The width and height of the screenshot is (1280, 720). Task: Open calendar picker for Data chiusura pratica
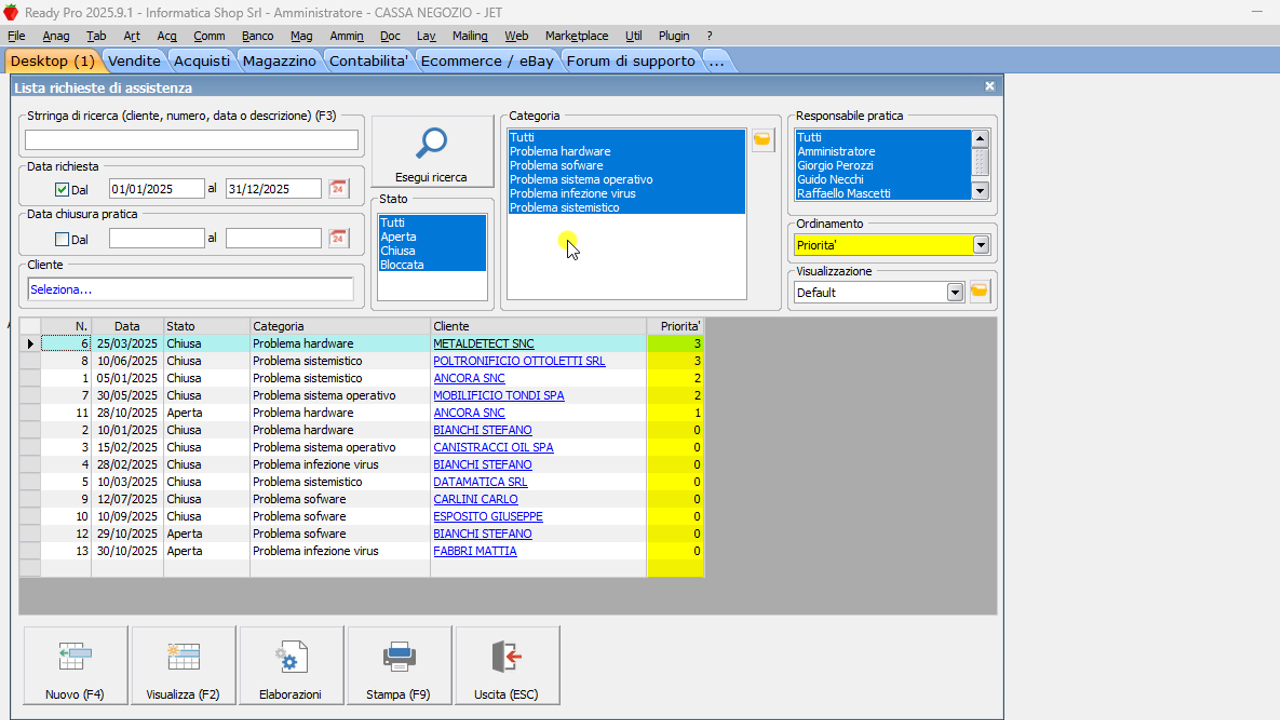click(x=338, y=239)
